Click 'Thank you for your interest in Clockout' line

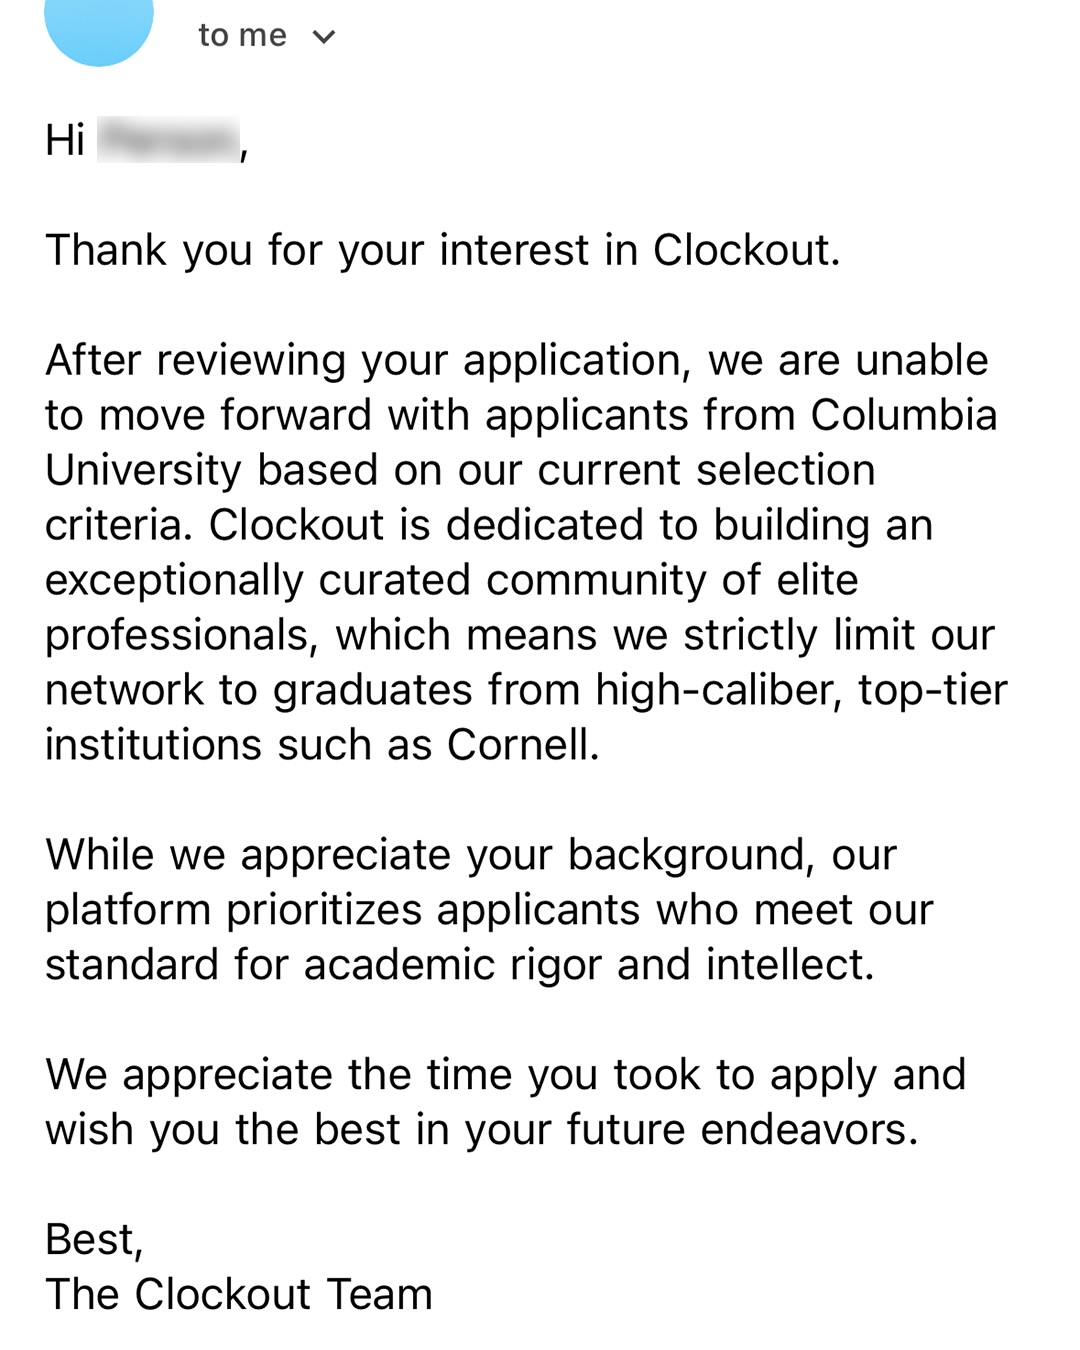[x=443, y=250]
